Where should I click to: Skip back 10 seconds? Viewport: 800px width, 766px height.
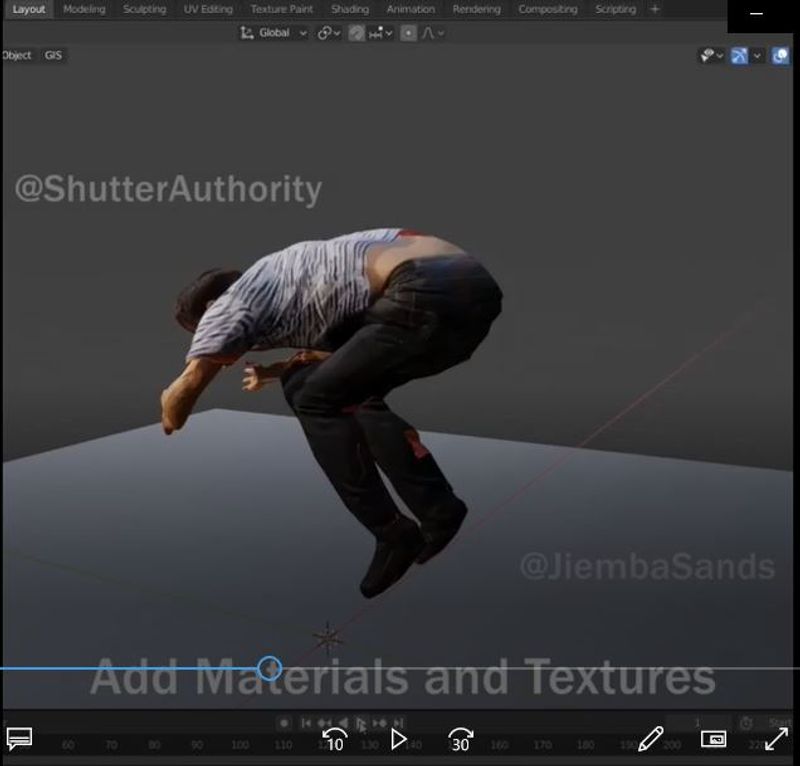tap(334, 739)
